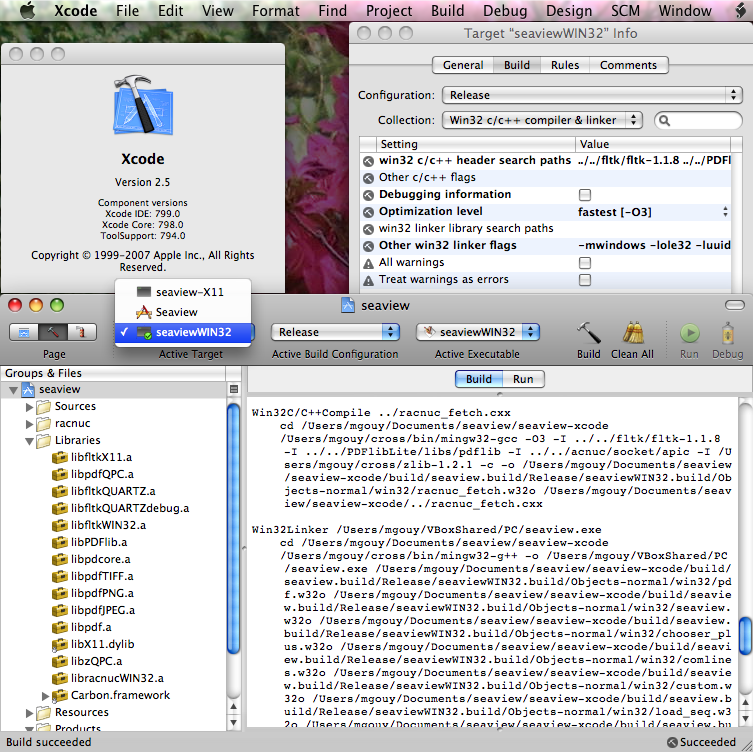753x752 pixels.
Task: Click the seaview project icon in tree
Action: (28, 389)
